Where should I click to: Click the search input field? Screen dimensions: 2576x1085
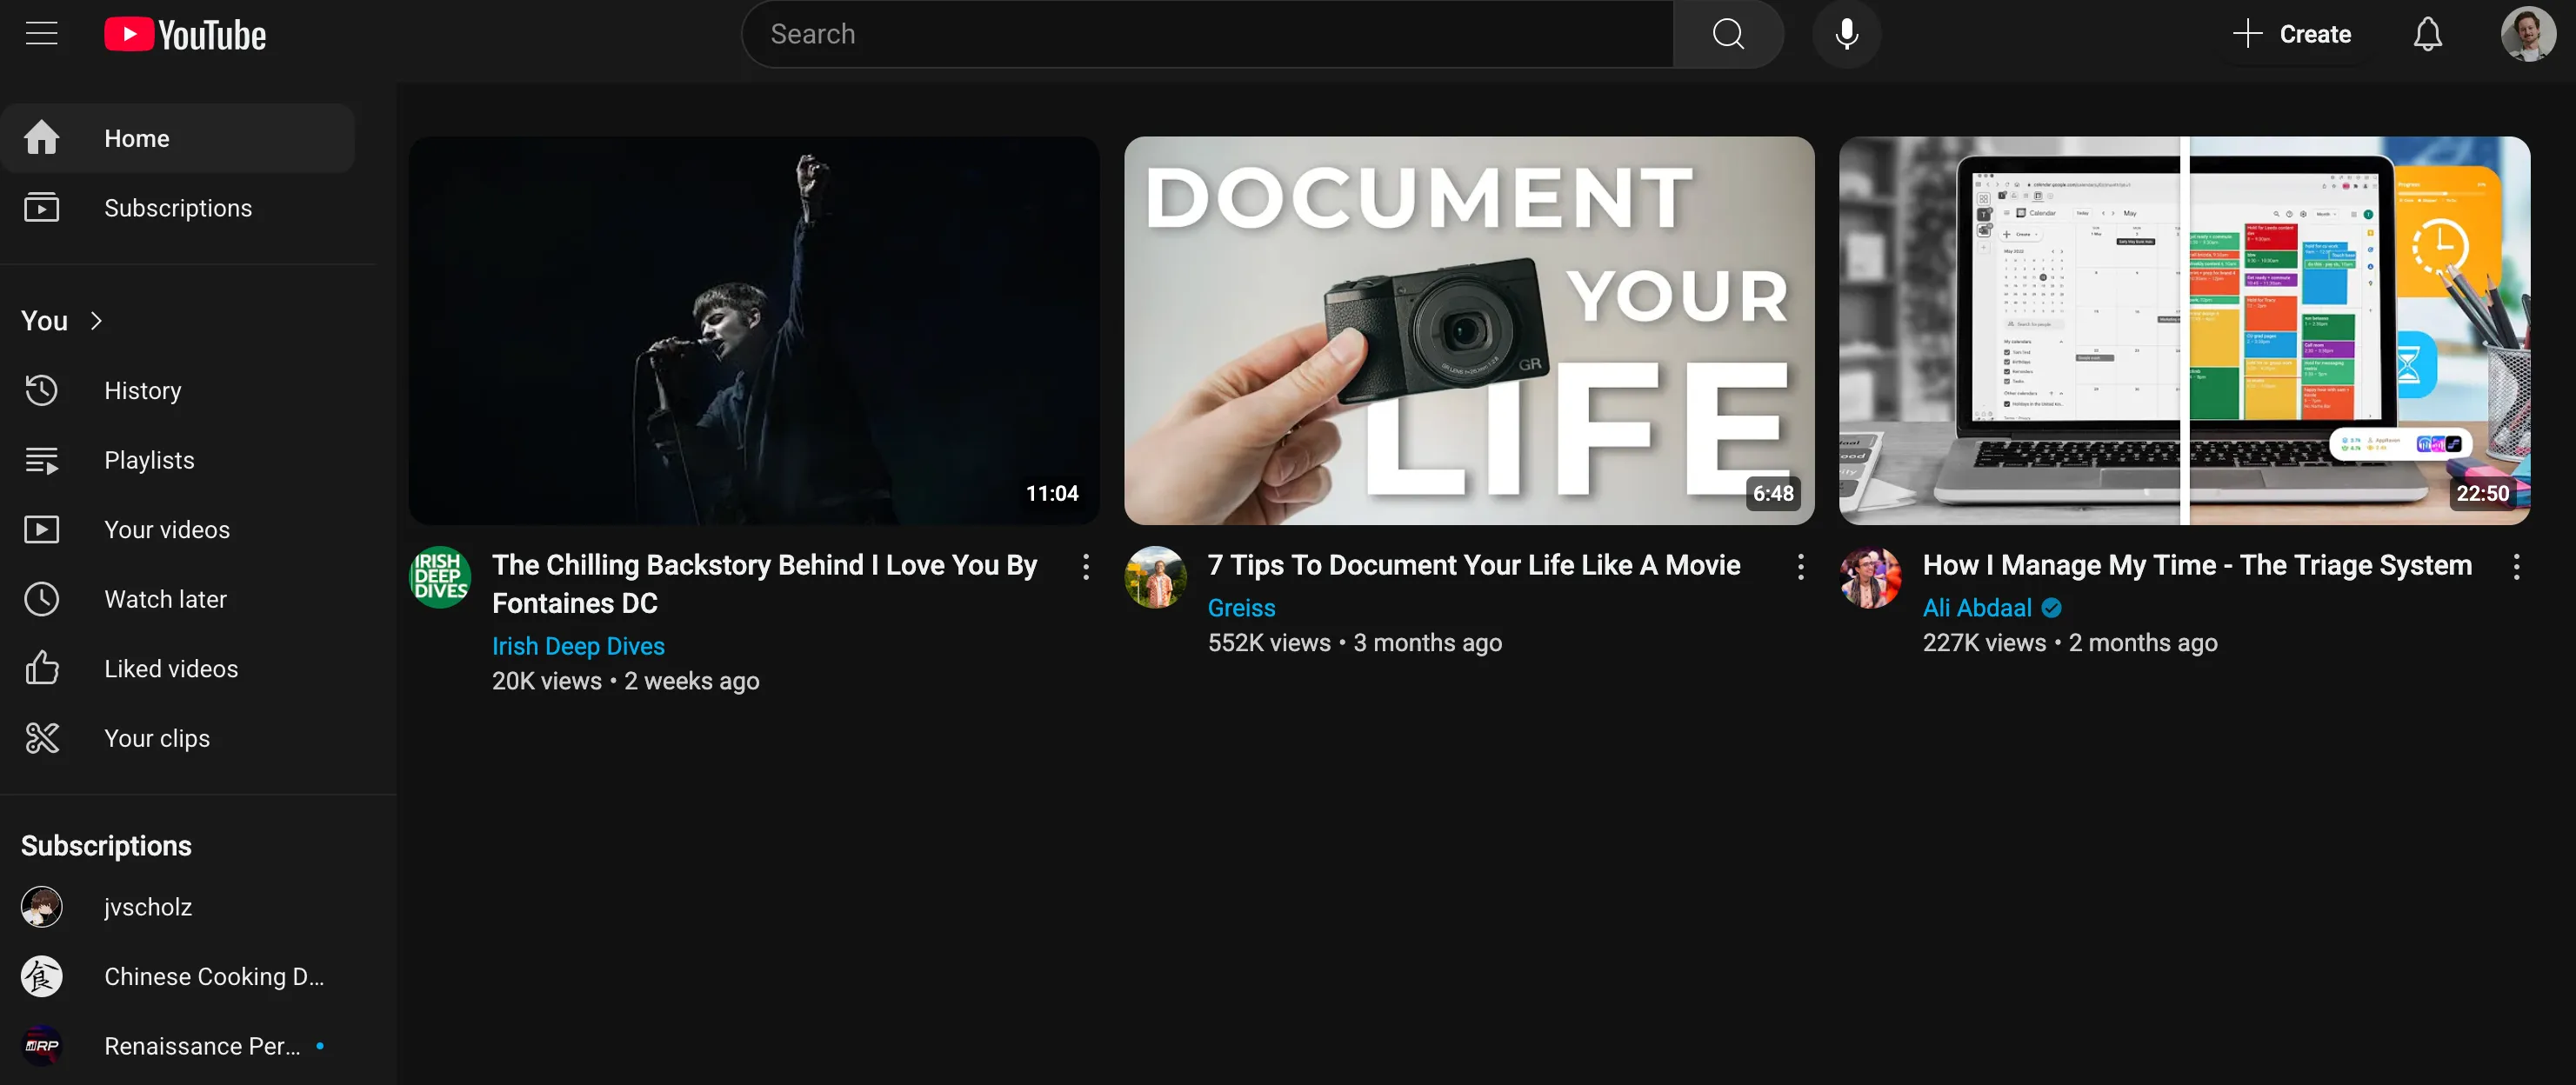pyautogui.click(x=1200, y=33)
